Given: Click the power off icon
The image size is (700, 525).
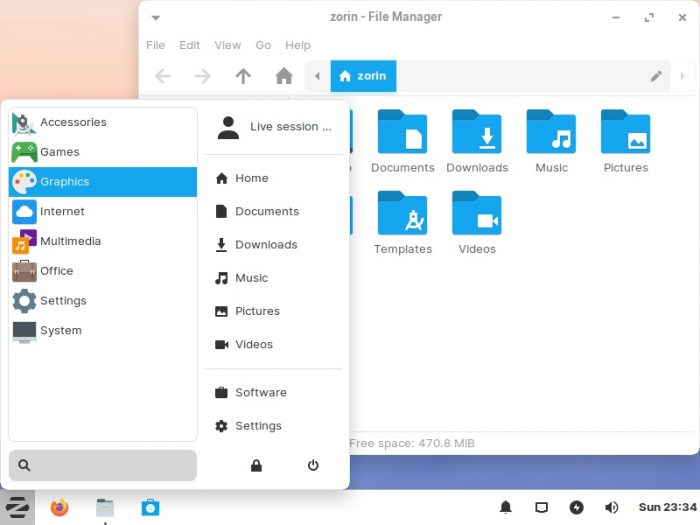Looking at the screenshot, I should click(x=313, y=465).
